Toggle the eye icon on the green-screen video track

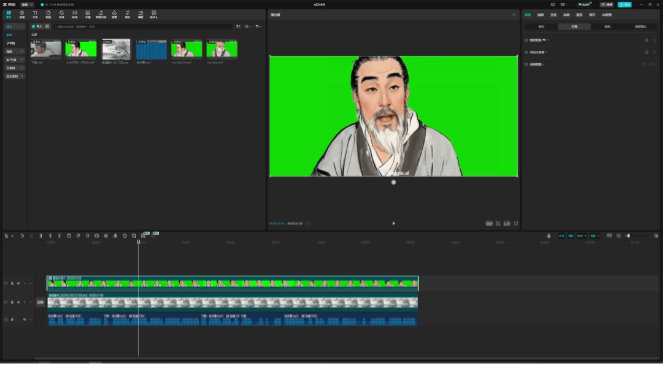[x=18, y=283]
